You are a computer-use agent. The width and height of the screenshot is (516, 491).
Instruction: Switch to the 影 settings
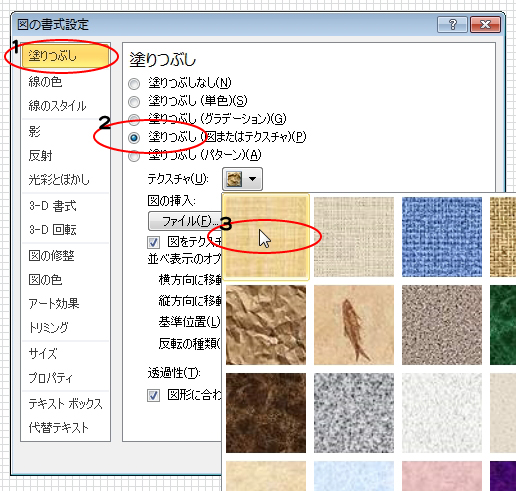tap(34, 131)
